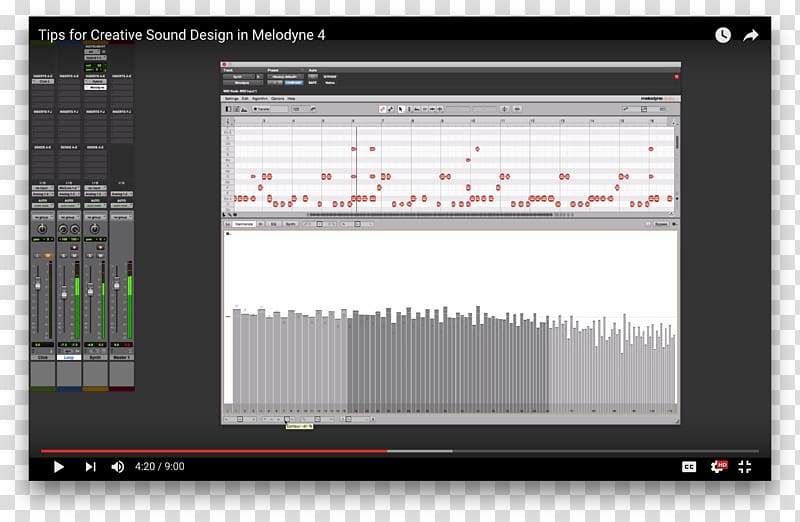
Task: Select the Note Separation tool in Melodyne toolbar
Action: click(x=440, y=109)
